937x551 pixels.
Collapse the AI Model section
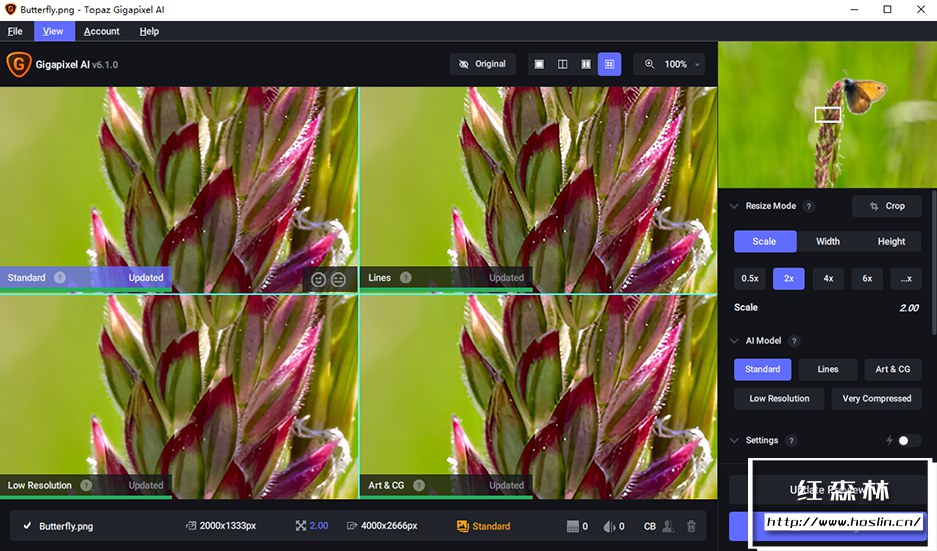[734, 341]
